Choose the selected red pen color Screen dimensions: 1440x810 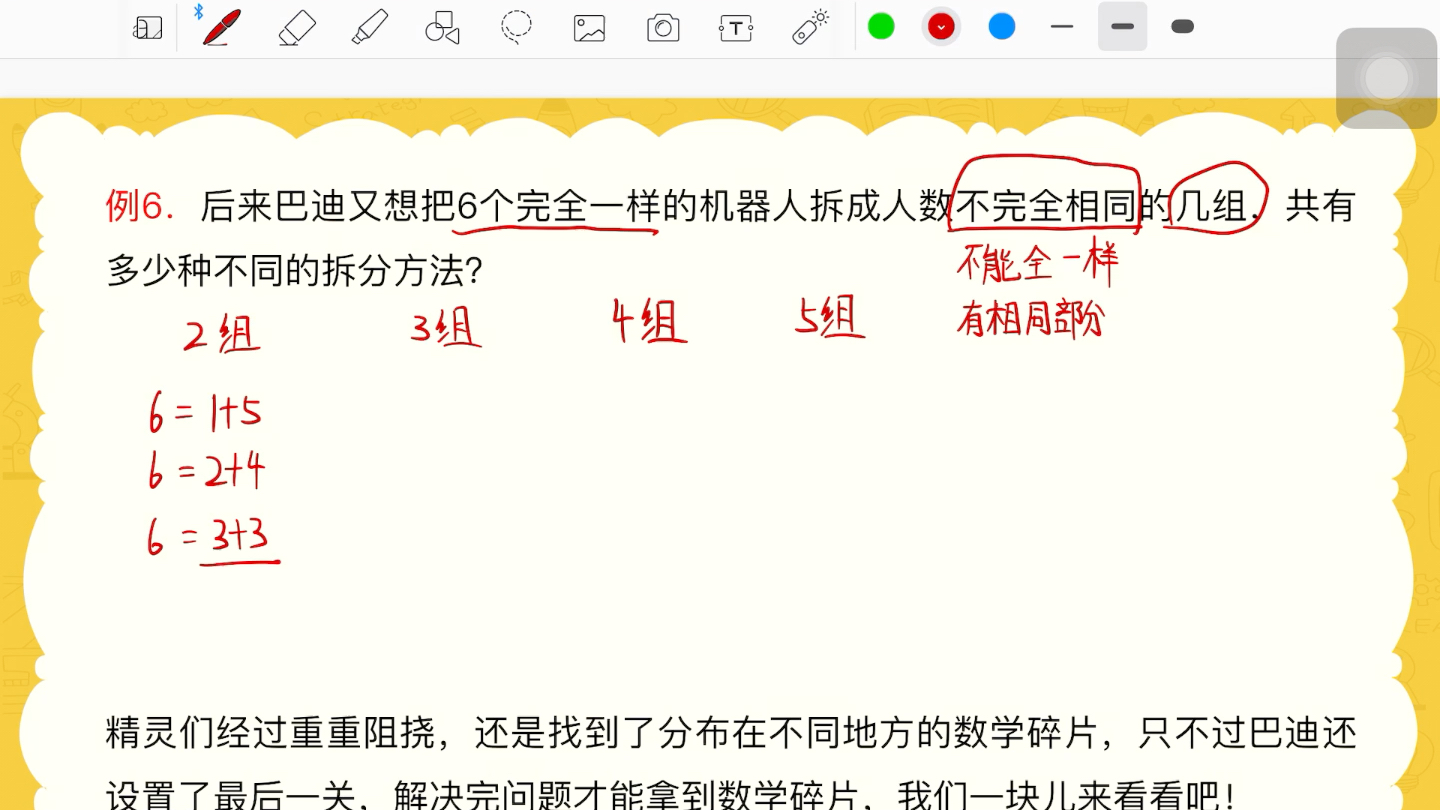[941, 27]
